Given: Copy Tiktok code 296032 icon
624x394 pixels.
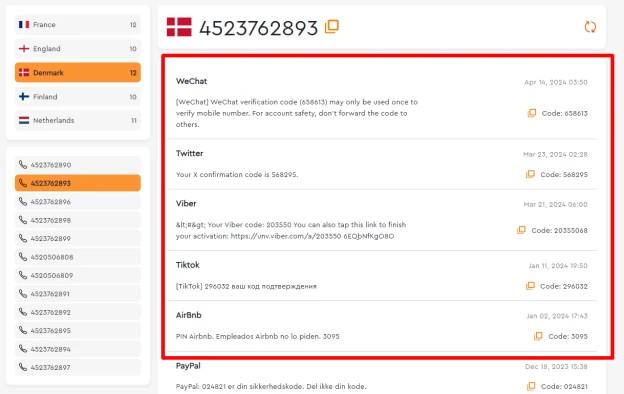Looking at the screenshot, I should (x=530, y=286).
